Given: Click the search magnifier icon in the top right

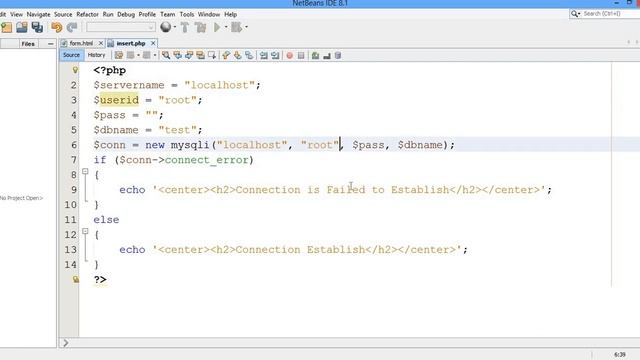Looking at the screenshot, I should pos(575,14).
